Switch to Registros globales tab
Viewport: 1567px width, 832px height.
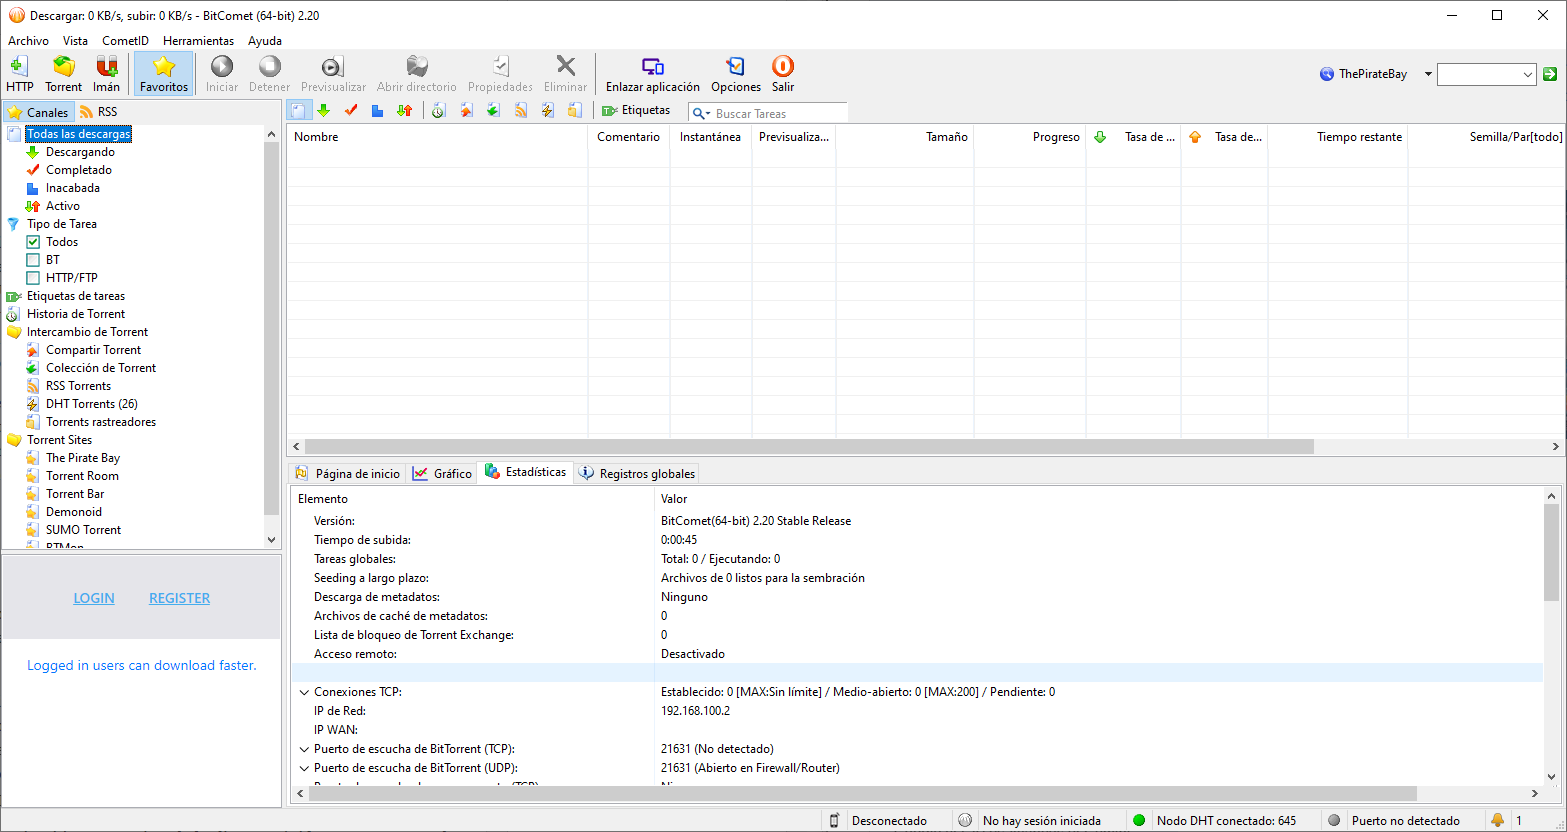point(636,473)
